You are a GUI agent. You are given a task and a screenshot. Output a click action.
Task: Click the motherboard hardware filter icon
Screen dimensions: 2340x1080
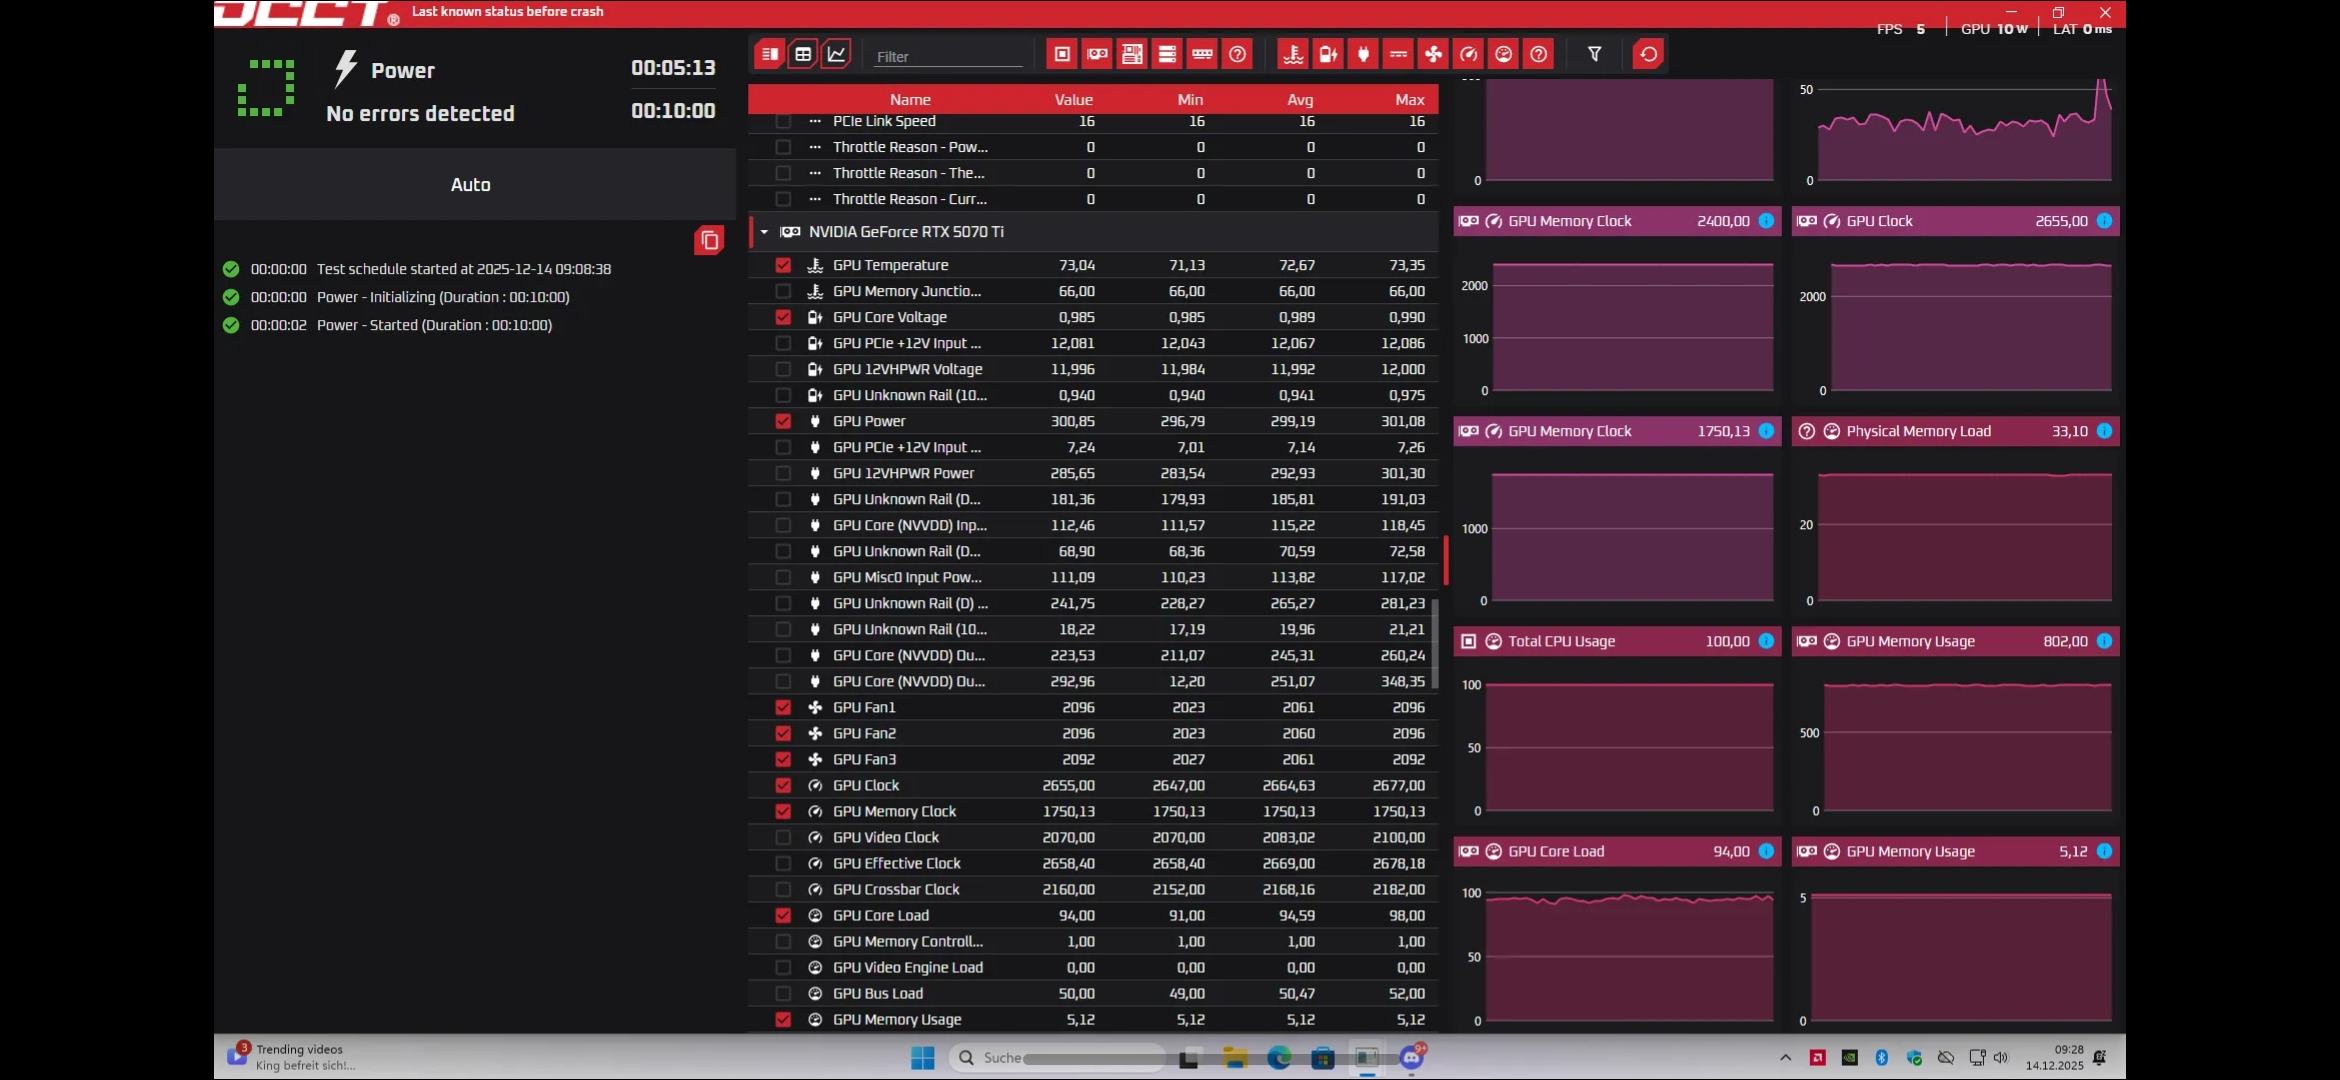click(x=1132, y=54)
